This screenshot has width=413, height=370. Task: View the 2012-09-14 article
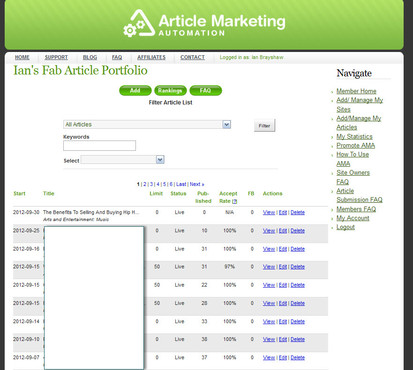click(269, 322)
